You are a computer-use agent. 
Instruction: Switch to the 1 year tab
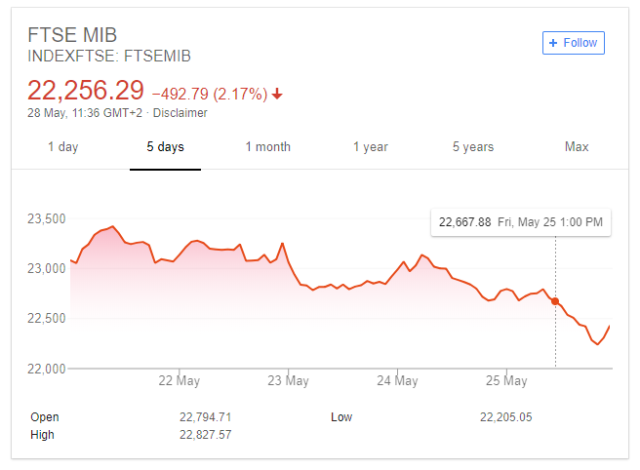[370, 147]
